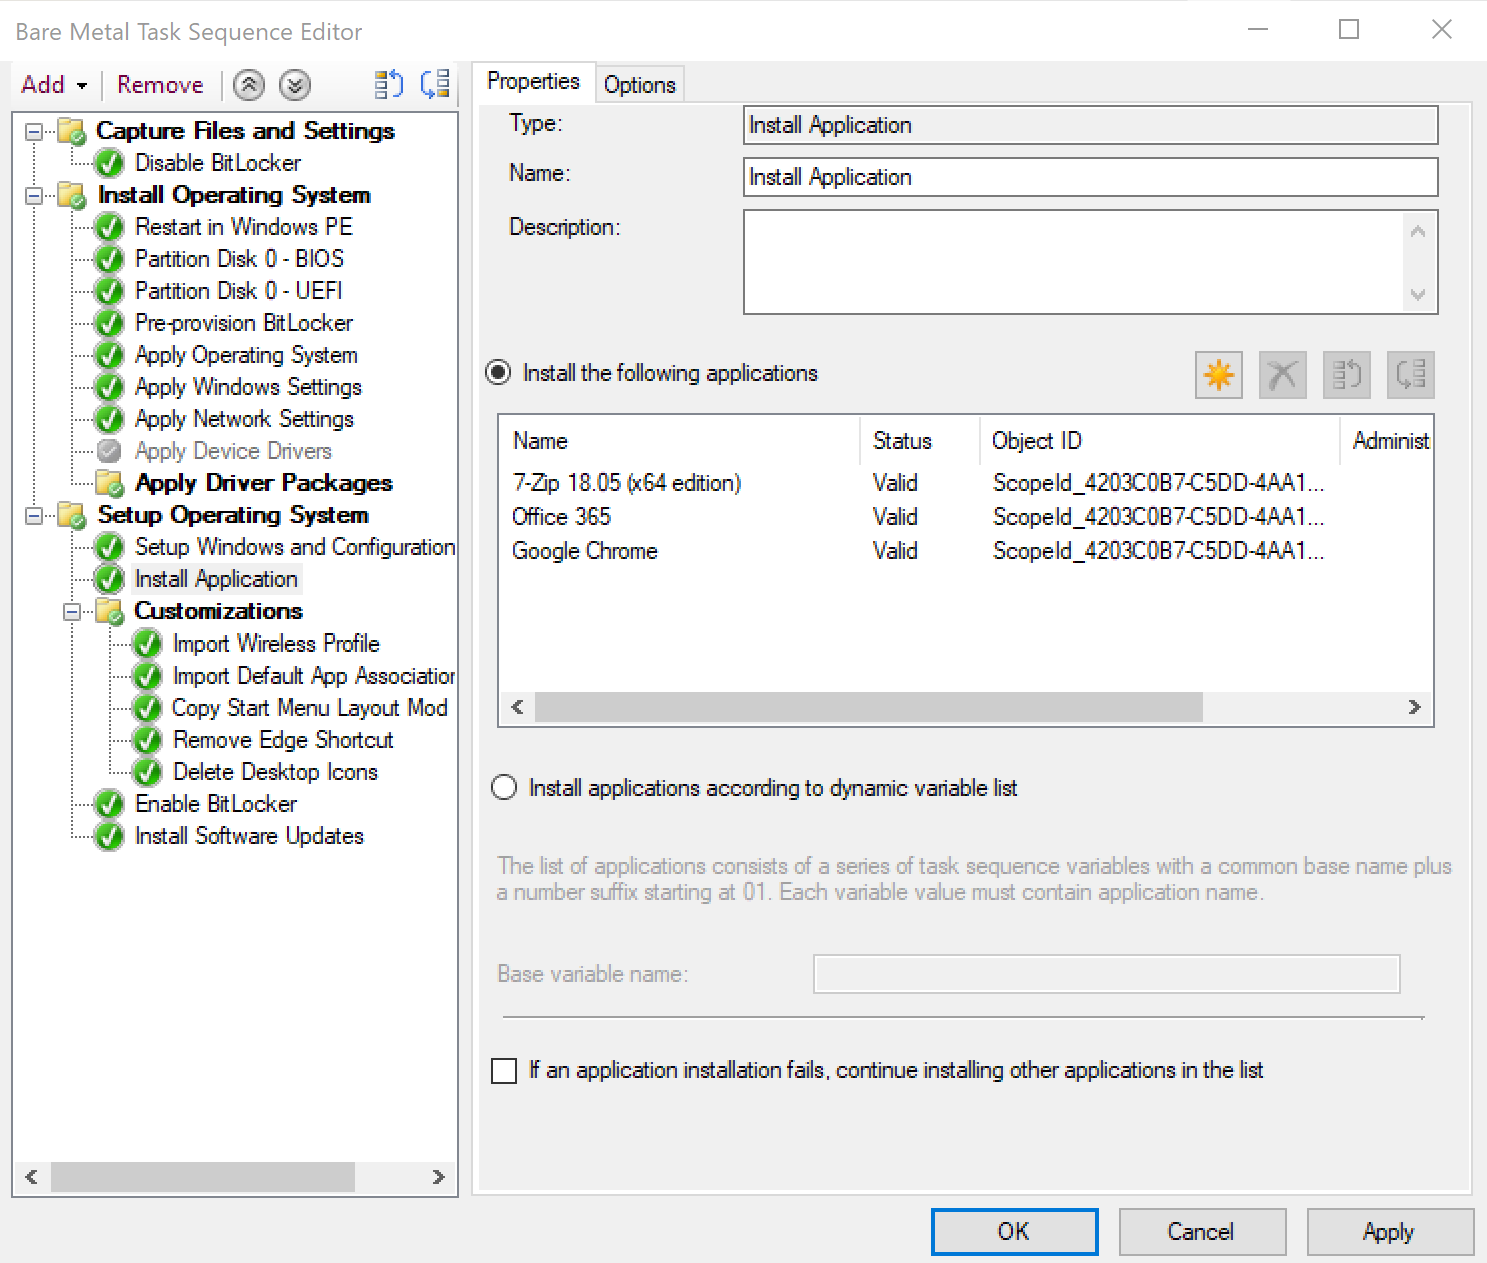
Task: Open the Add dropdown menu
Action: pos(55,85)
